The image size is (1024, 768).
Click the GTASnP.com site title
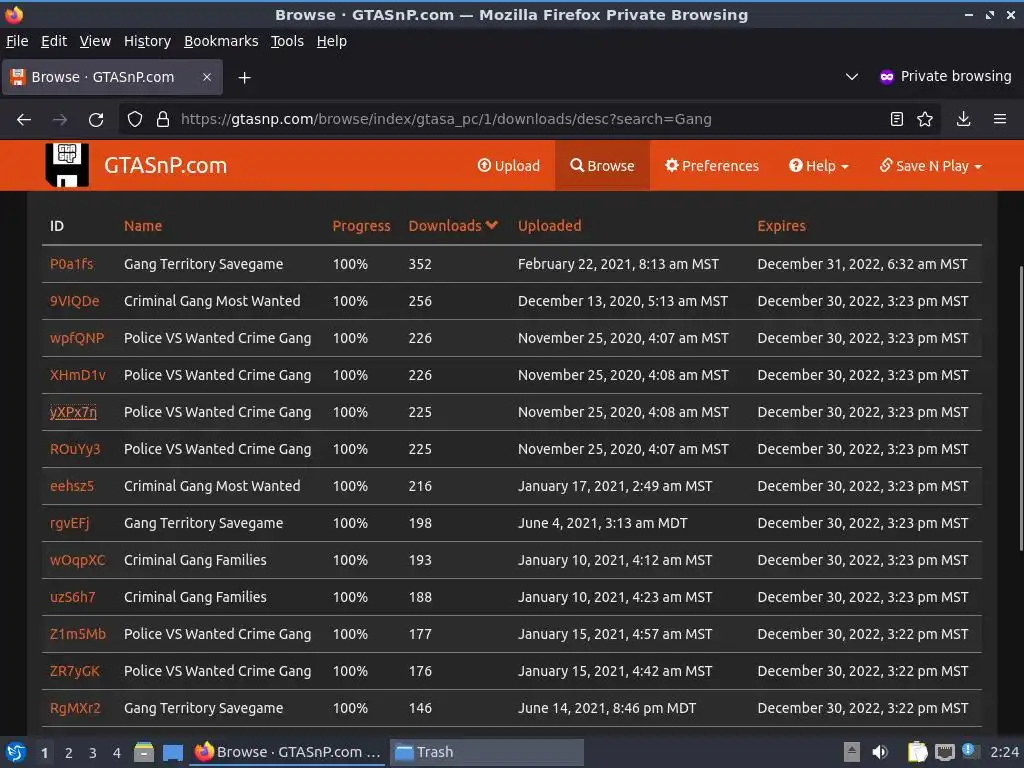coord(165,165)
